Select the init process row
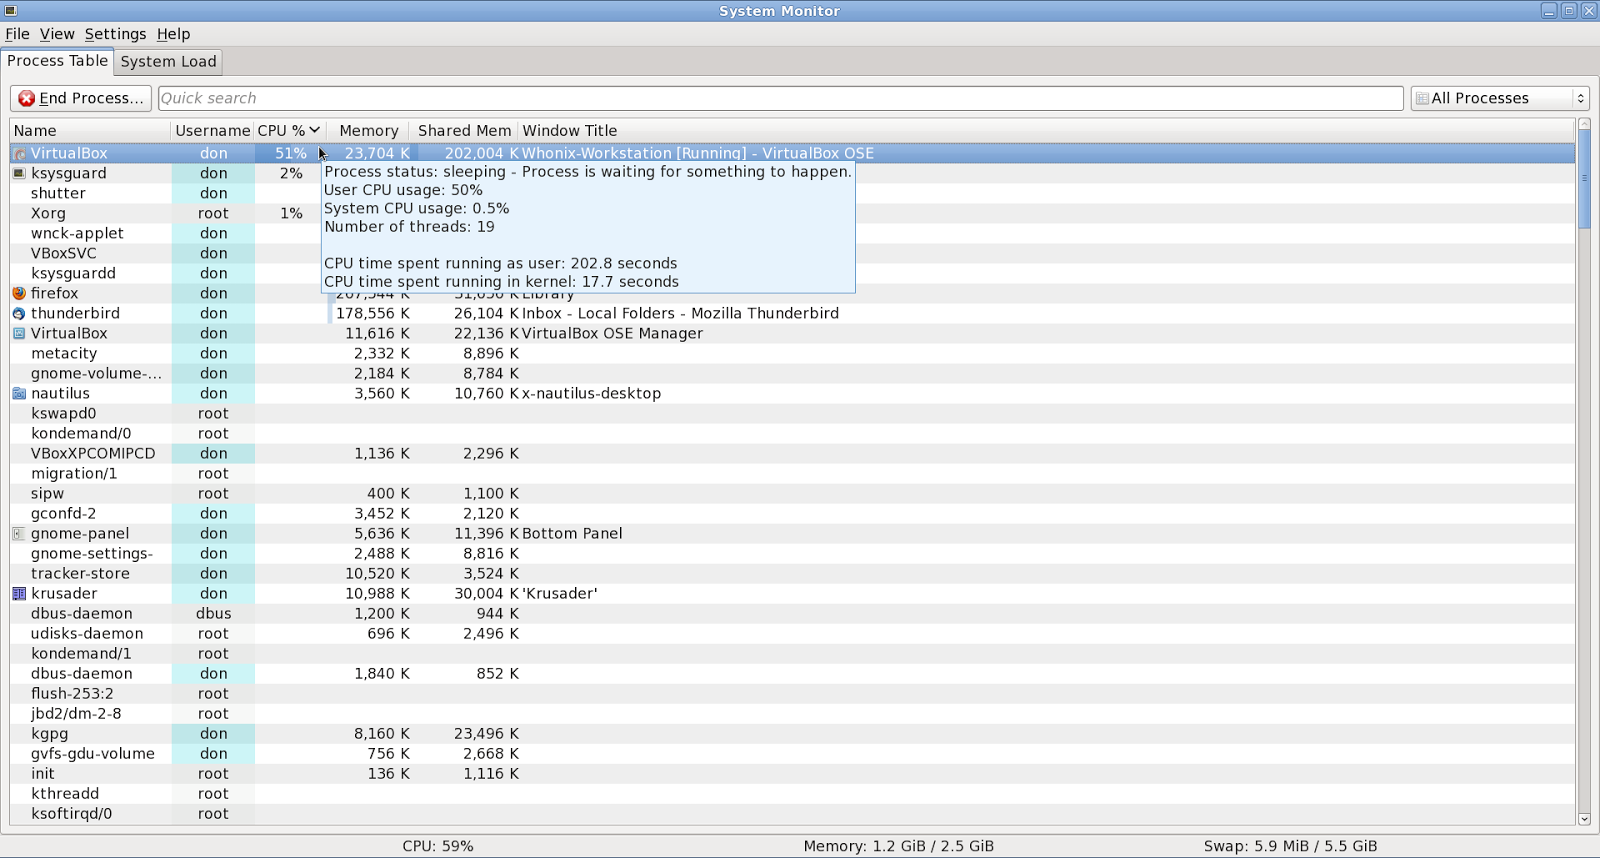This screenshot has height=858, width=1600. (x=792, y=773)
